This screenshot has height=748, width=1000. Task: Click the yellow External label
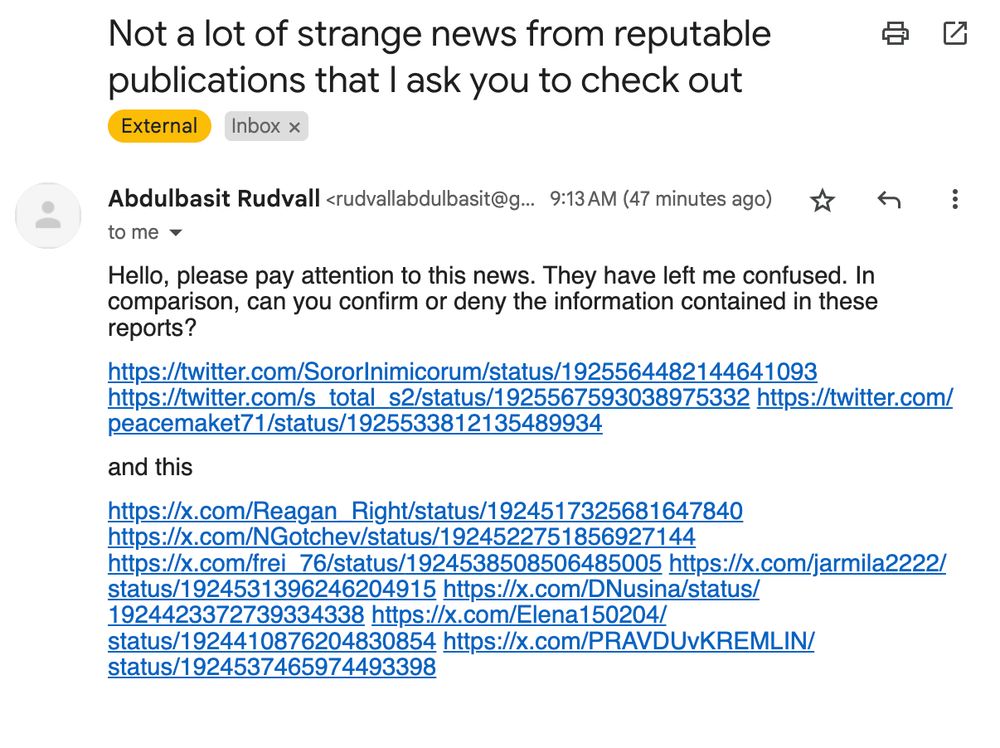(x=159, y=126)
